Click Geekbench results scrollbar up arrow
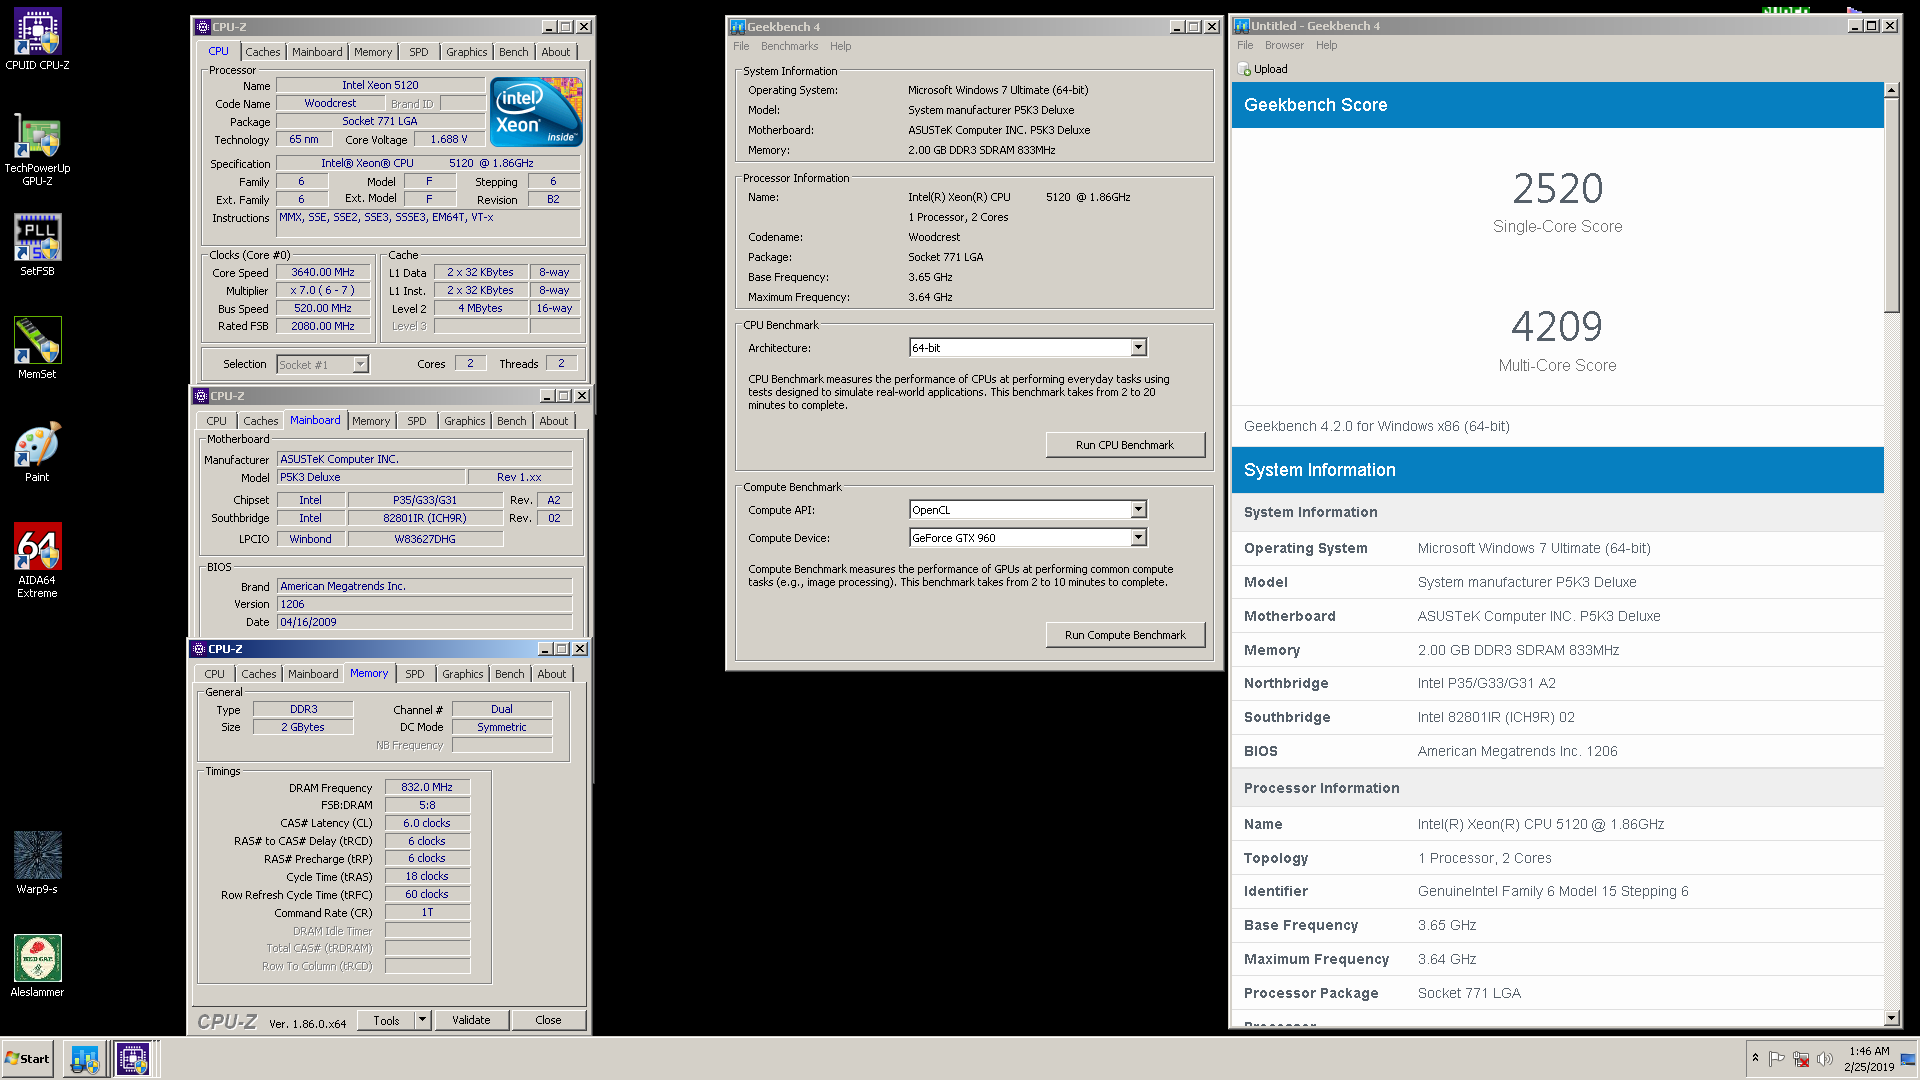This screenshot has height=1080, width=1920. click(1891, 90)
